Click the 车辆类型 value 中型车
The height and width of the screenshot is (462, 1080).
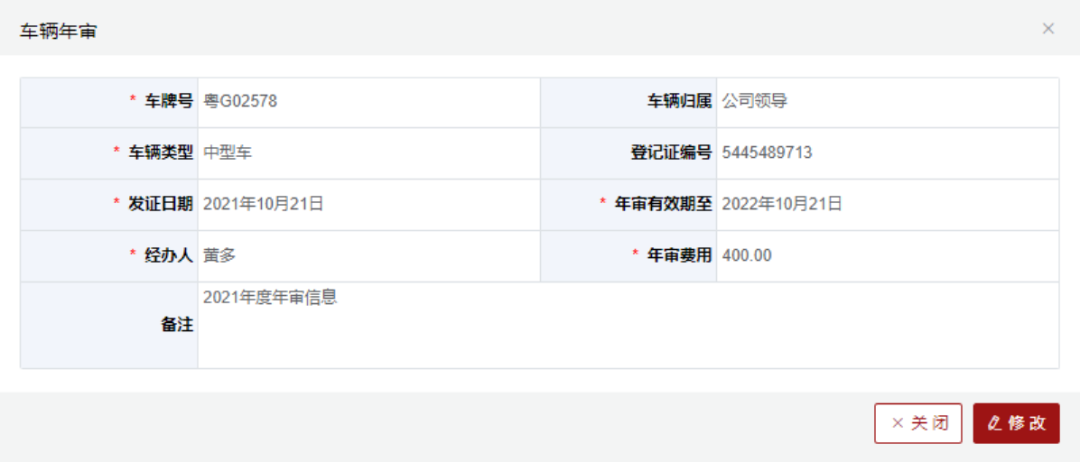pos(228,153)
